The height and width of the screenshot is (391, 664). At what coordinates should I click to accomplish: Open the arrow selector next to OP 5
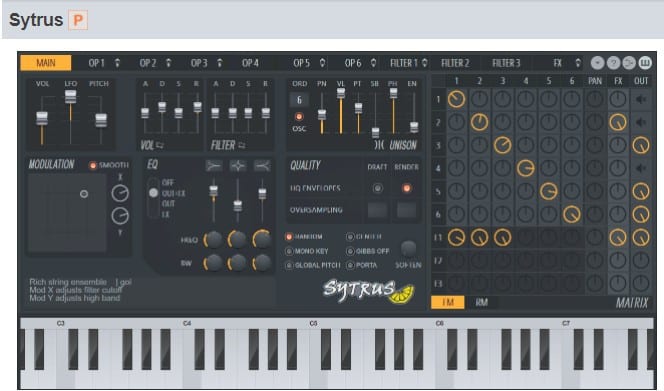coord(322,63)
